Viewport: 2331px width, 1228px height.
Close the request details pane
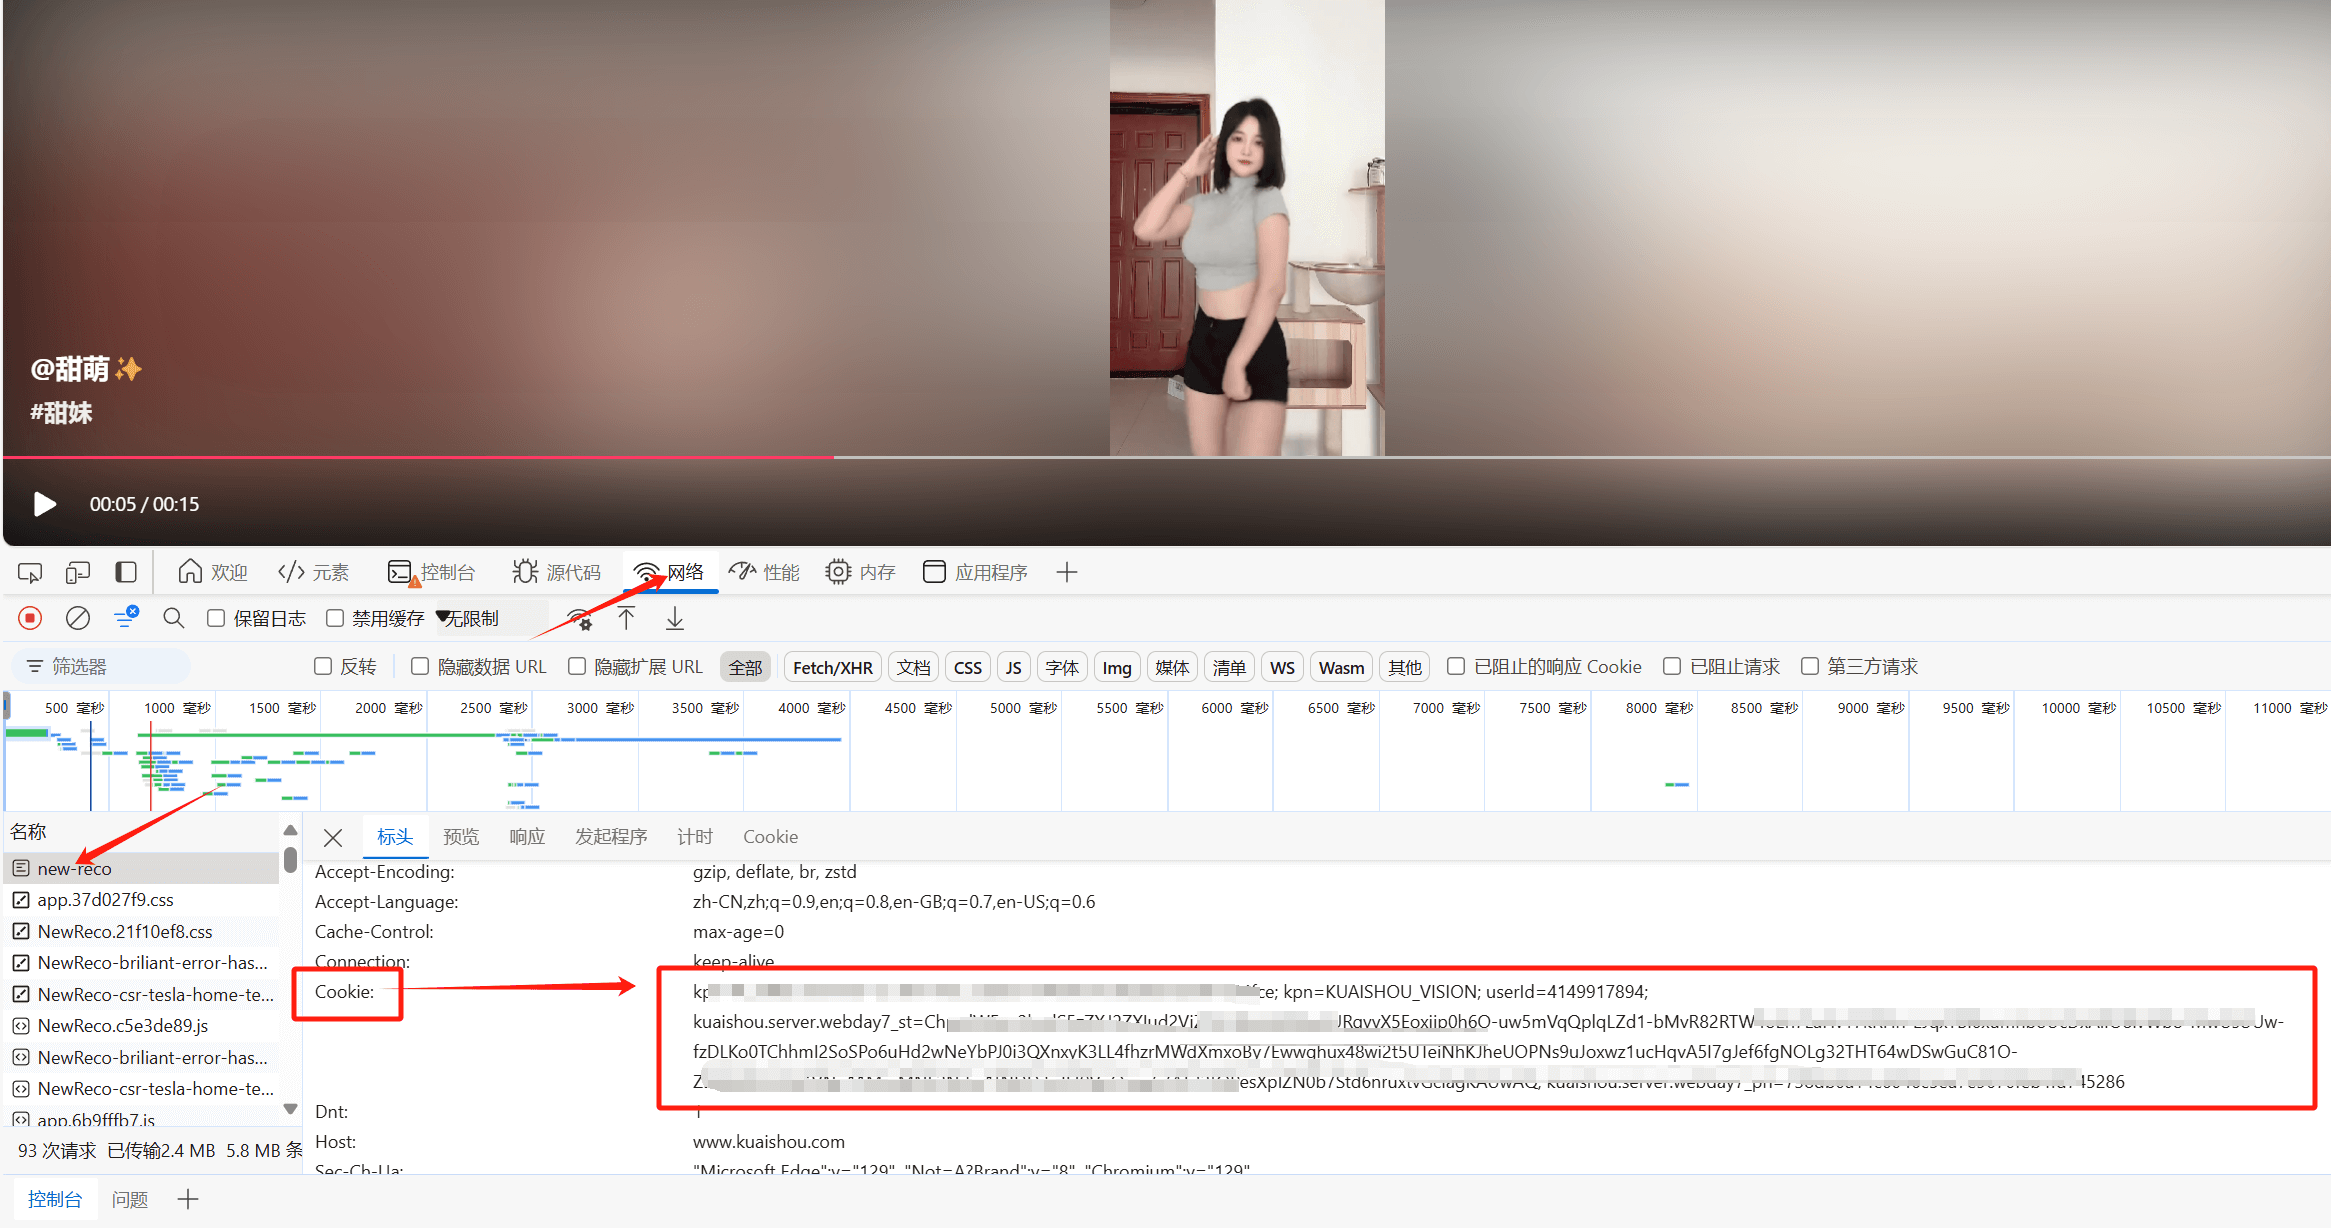(333, 837)
